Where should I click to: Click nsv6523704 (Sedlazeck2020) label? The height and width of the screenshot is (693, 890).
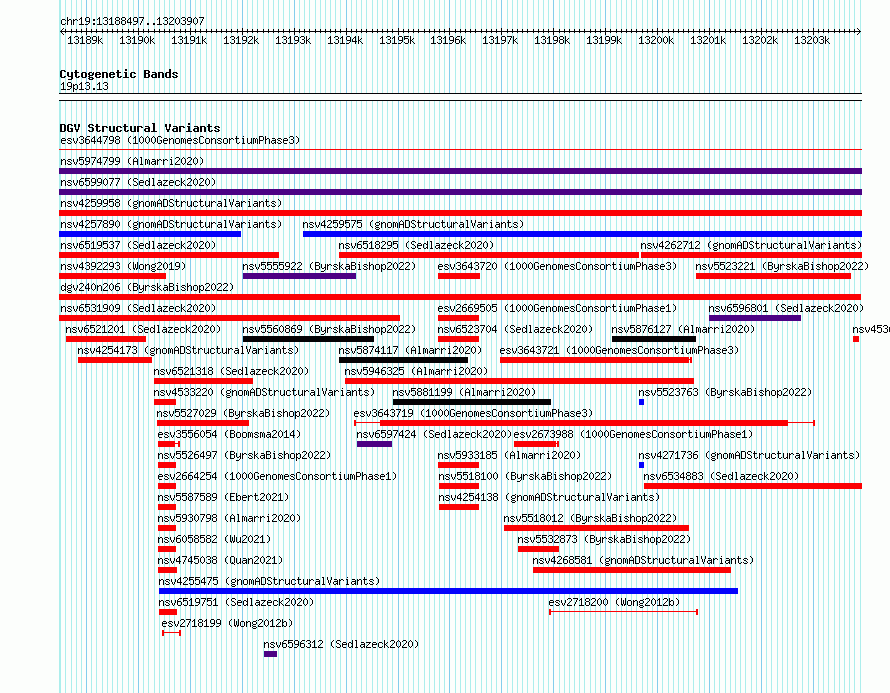click(515, 329)
